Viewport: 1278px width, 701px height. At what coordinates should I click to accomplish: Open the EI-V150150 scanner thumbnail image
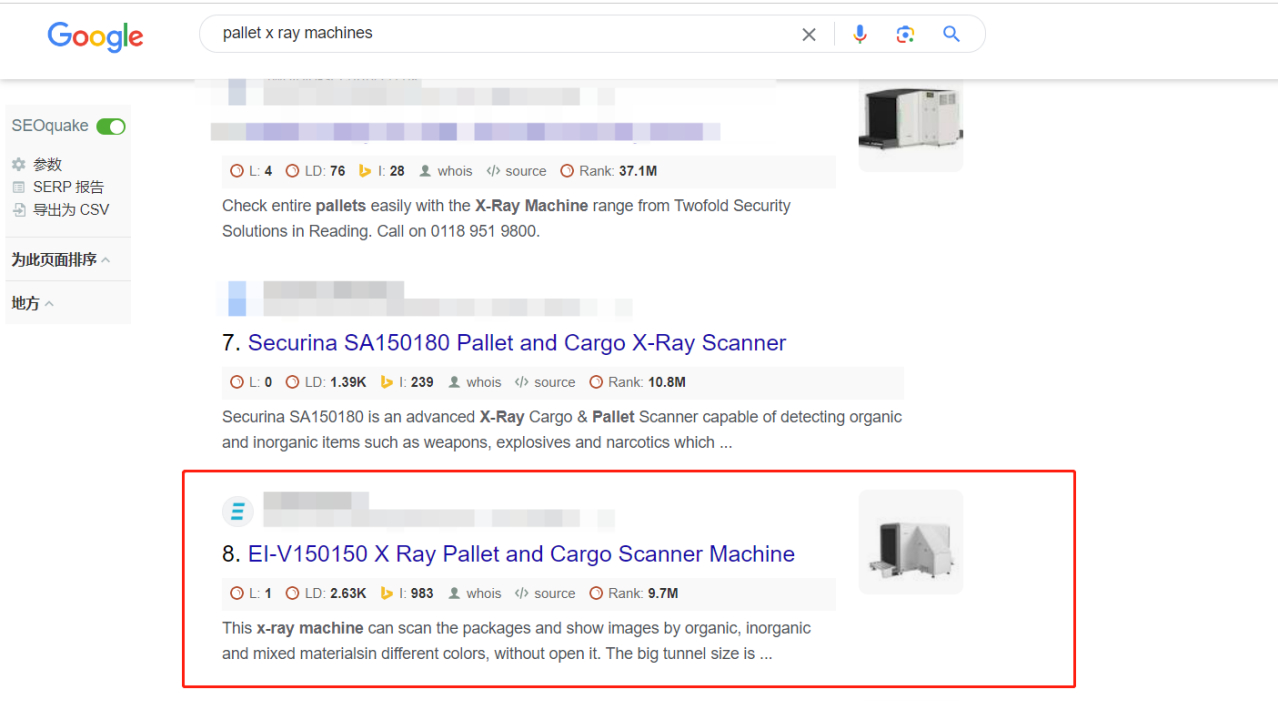pyautogui.click(x=910, y=542)
